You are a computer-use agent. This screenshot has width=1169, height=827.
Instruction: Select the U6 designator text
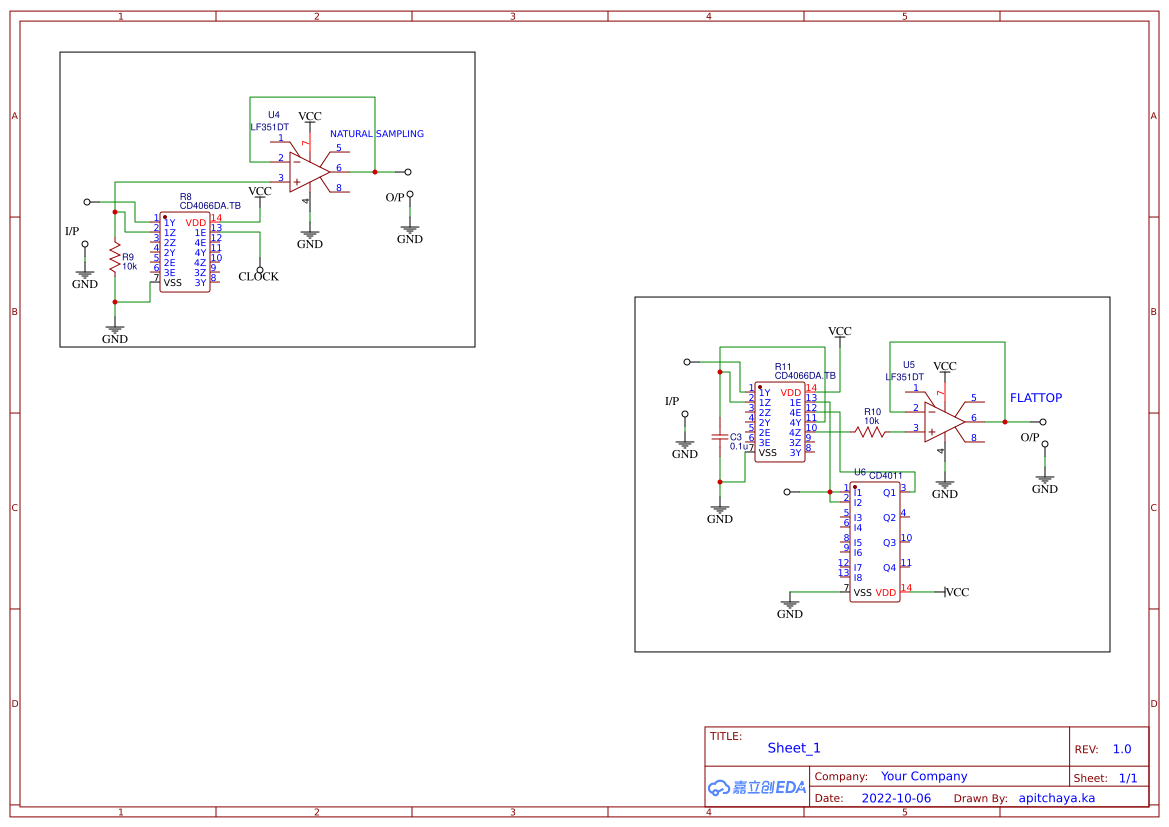860,473
